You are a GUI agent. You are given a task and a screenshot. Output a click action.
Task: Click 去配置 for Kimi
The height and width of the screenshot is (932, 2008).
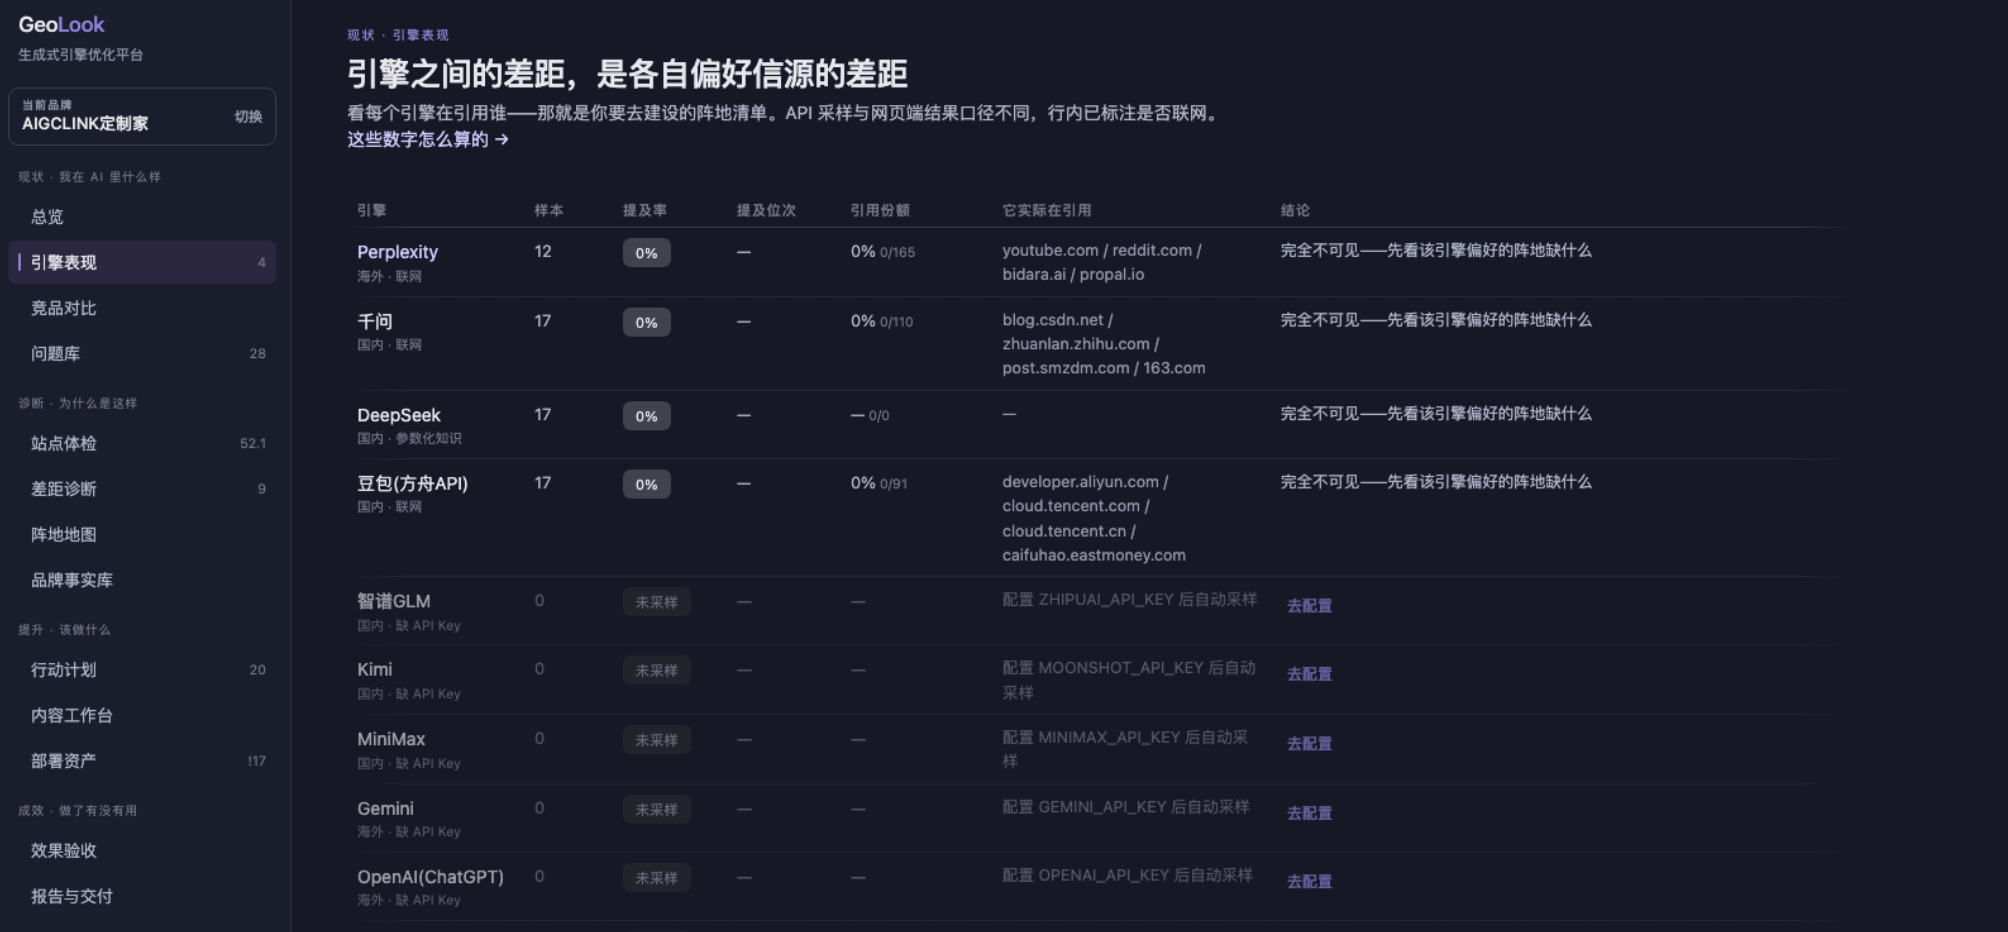point(1309,674)
